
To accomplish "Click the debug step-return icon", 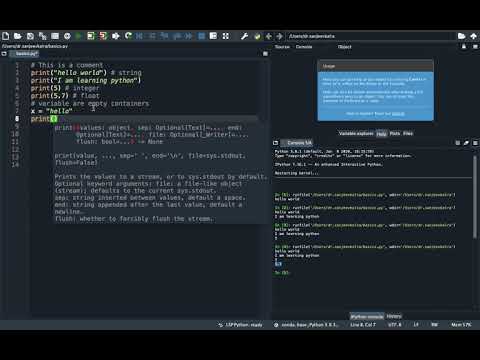I will [177, 36].
